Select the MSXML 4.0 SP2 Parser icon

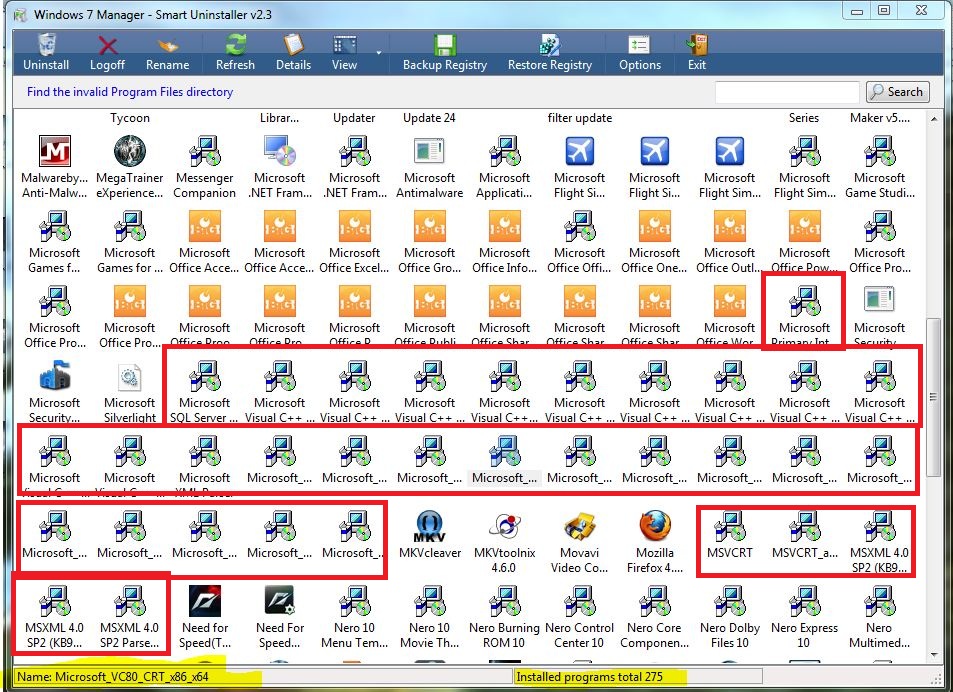[x=129, y=601]
